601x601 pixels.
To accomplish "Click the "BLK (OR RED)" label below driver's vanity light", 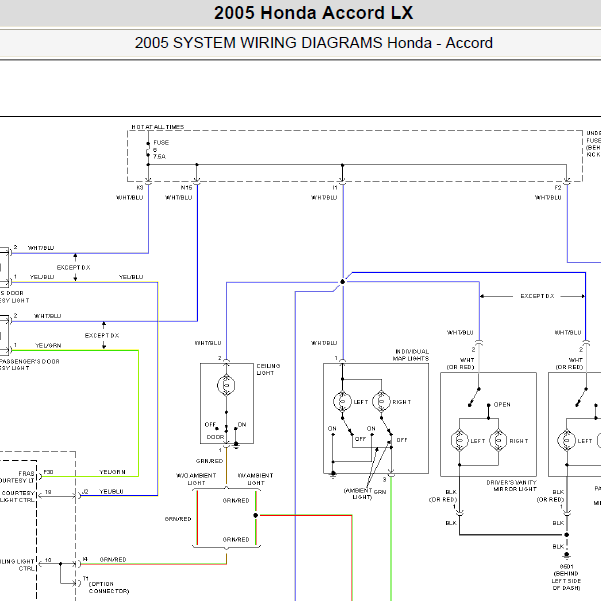I will coord(443,496).
